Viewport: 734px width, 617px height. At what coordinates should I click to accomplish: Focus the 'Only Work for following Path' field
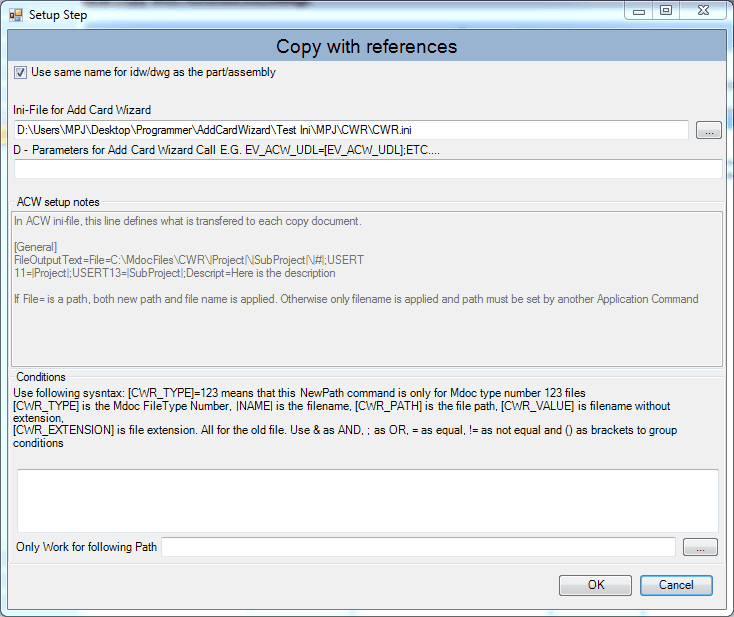(418, 547)
